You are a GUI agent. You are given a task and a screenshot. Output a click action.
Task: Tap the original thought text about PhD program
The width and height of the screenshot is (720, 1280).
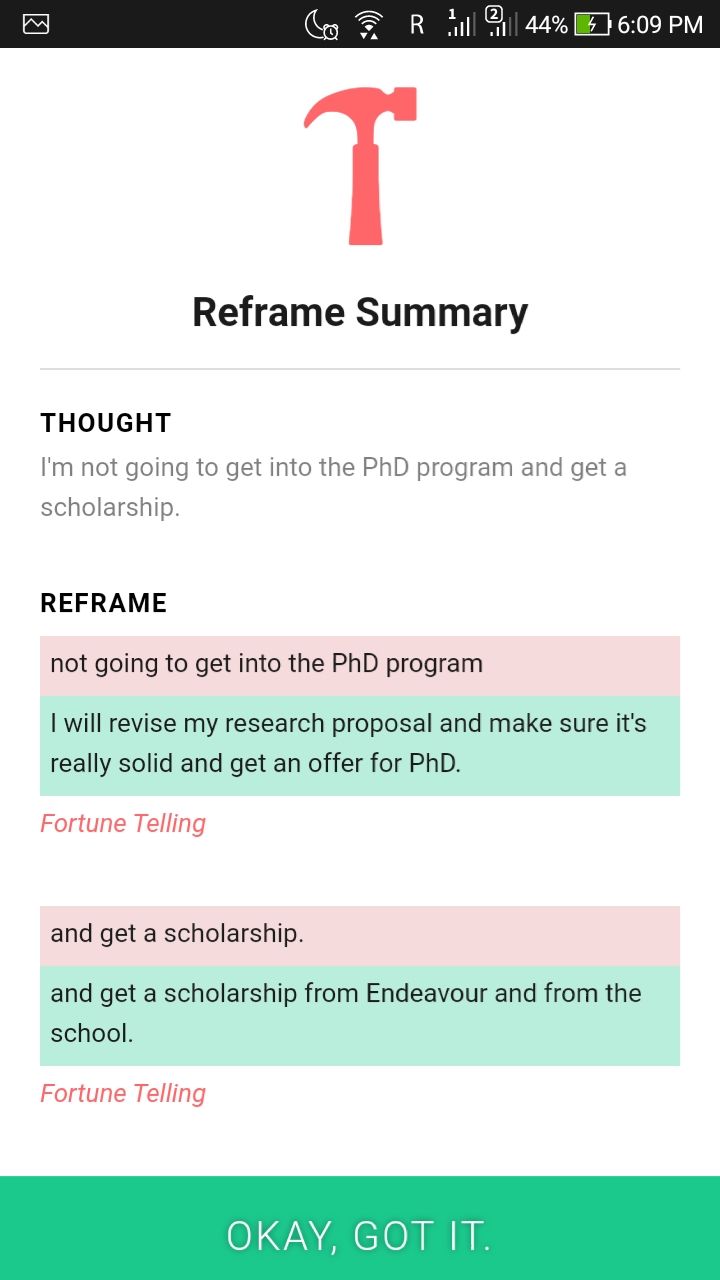point(334,487)
